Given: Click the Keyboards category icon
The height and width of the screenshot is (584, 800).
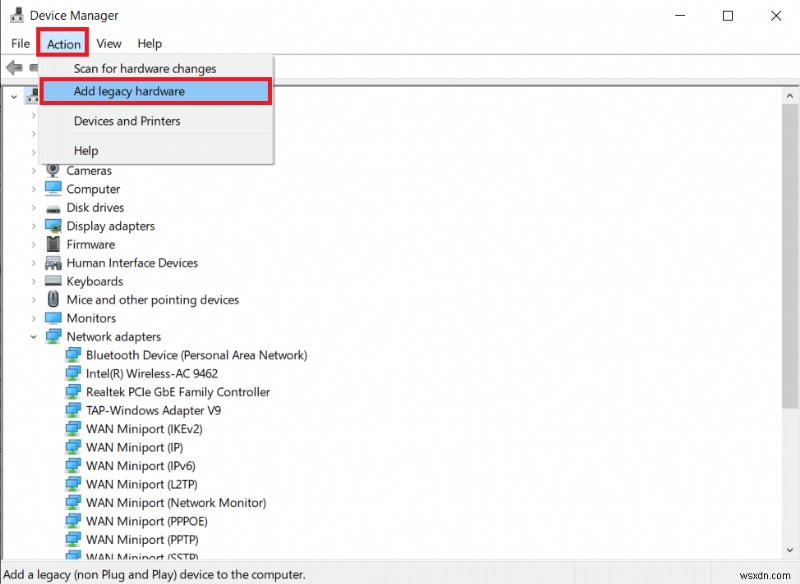Looking at the screenshot, I should [x=51, y=281].
